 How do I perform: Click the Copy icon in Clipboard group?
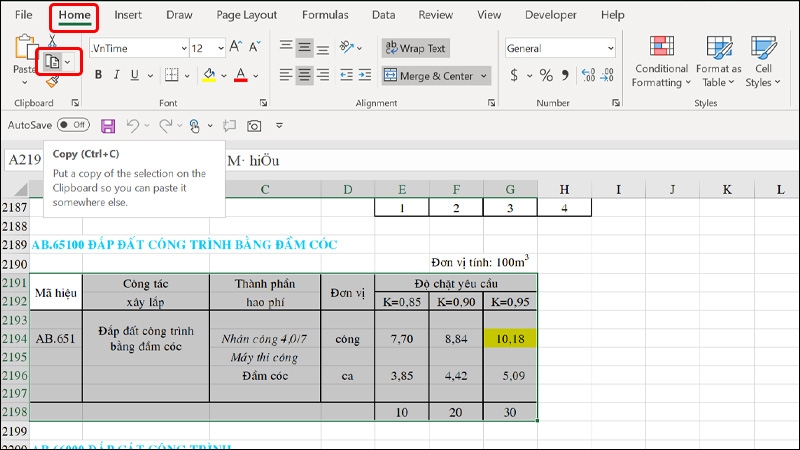coord(52,62)
